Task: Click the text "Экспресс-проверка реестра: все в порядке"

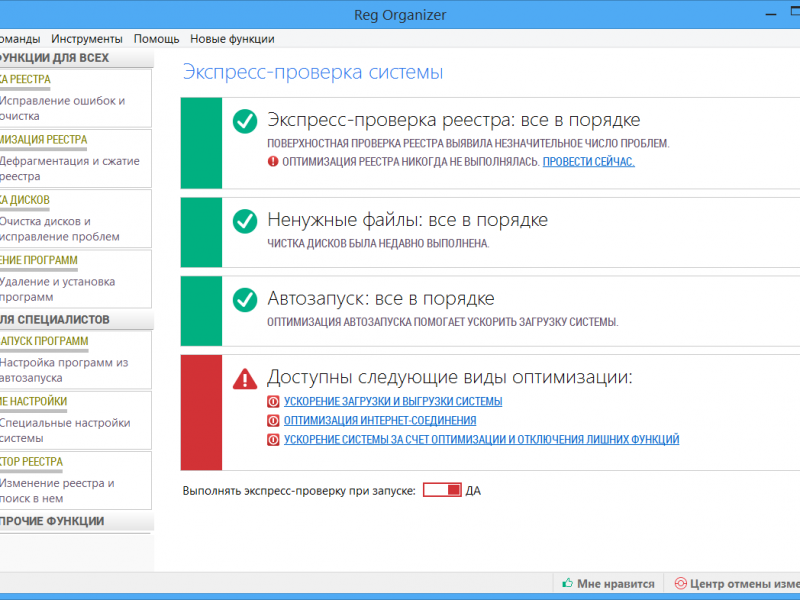Action: (454, 120)
